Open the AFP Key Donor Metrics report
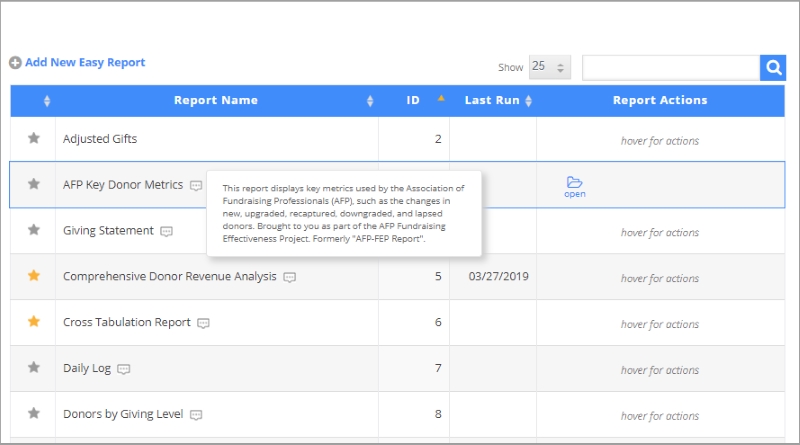 coord(574,187)
